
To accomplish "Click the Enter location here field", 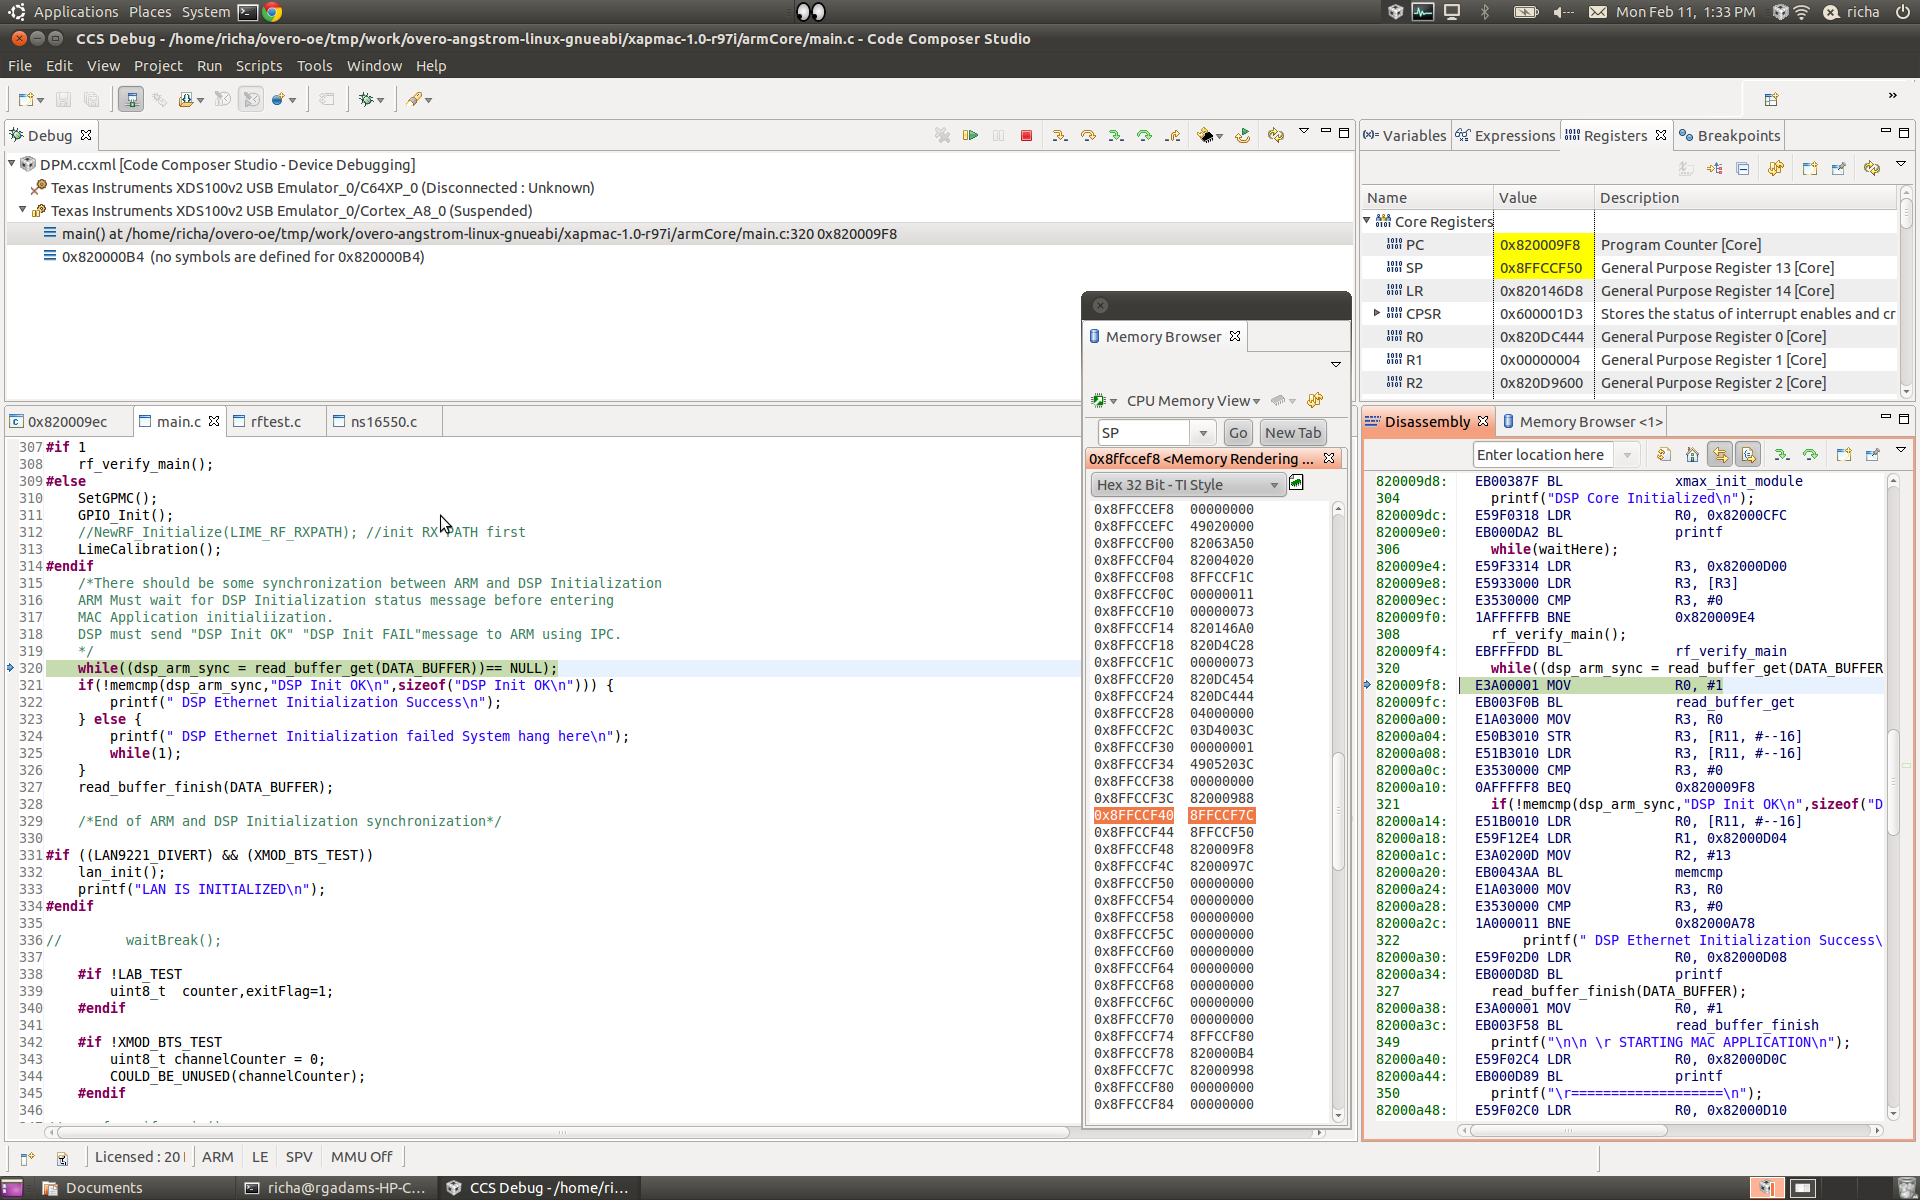I will [1543, 455].
